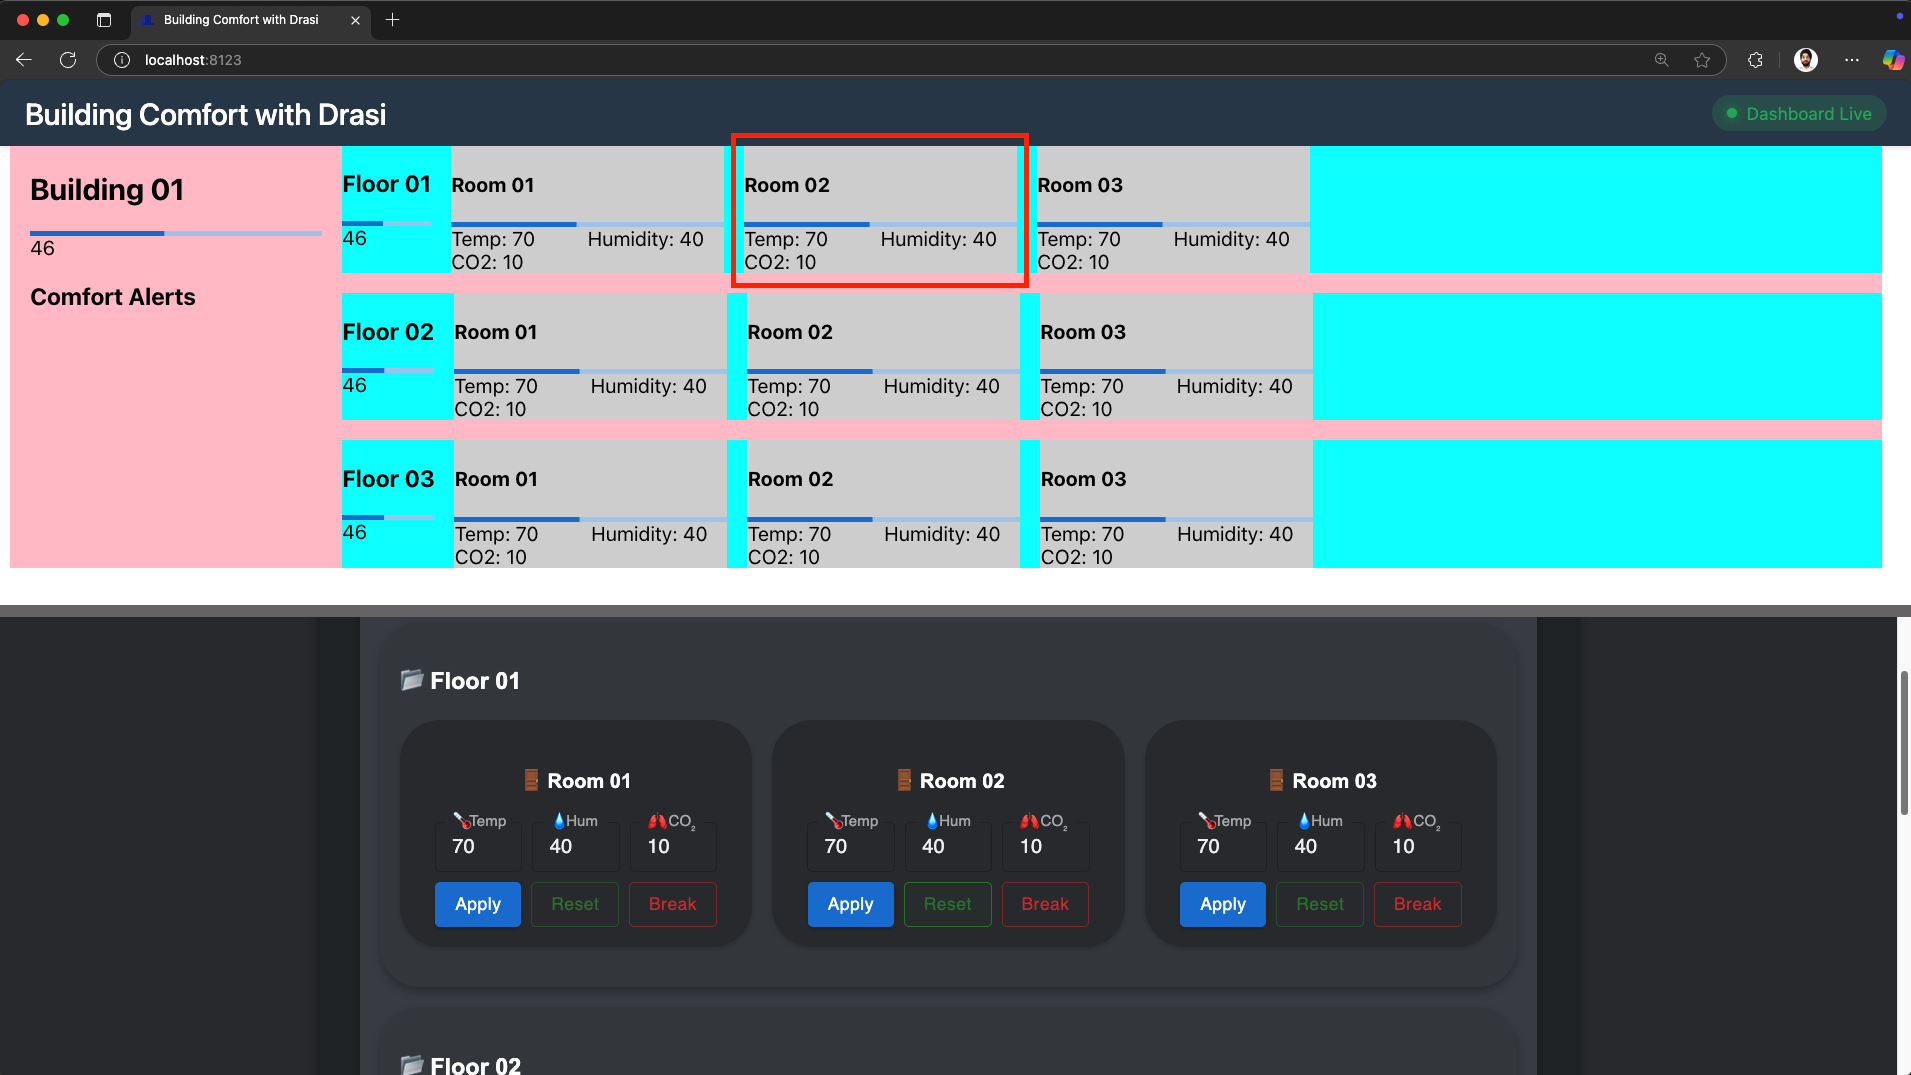Click the page reload icon
1911x1075 pixels.
67,60
